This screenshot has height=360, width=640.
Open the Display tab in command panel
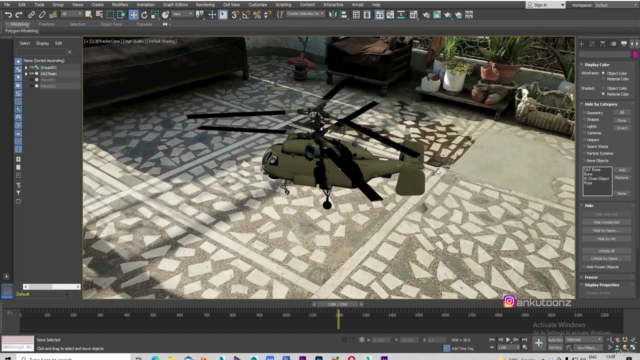pyautogui.click(x=624, y=44)
